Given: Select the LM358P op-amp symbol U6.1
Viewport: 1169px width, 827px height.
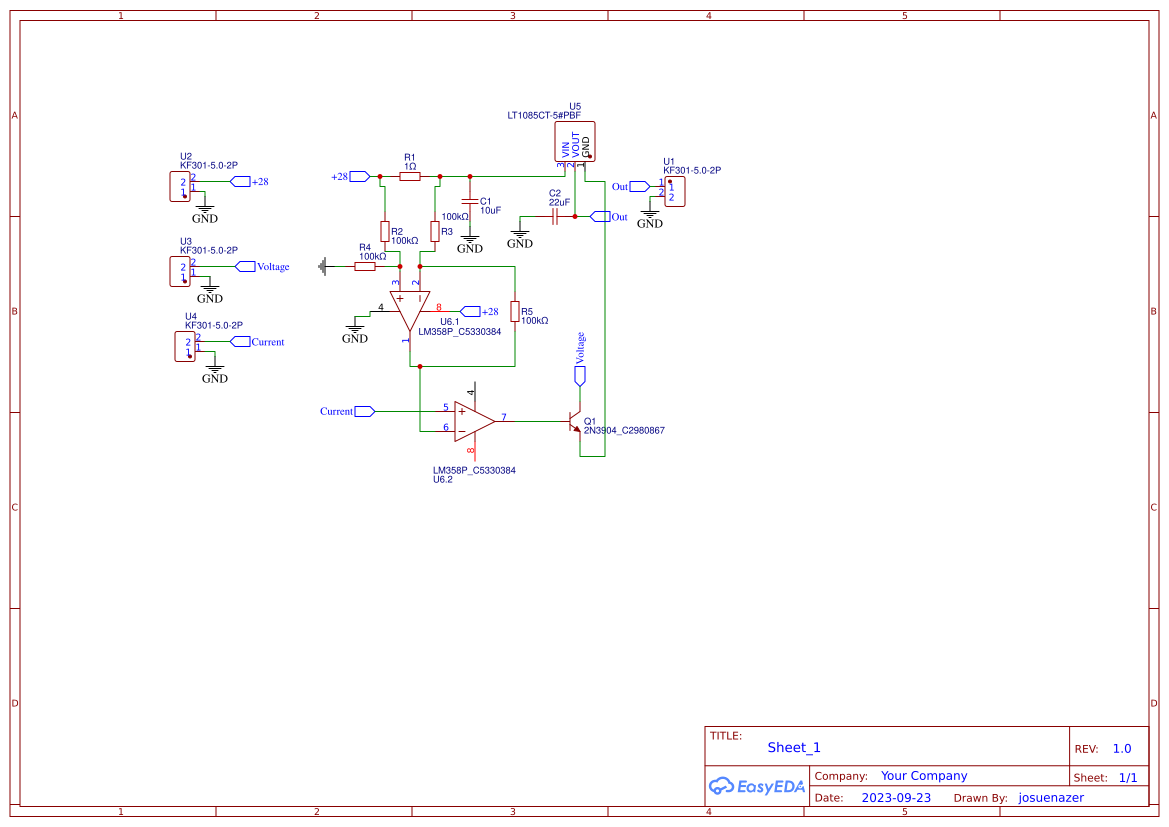Looking at the screenshot, I should tap(415, 300).
